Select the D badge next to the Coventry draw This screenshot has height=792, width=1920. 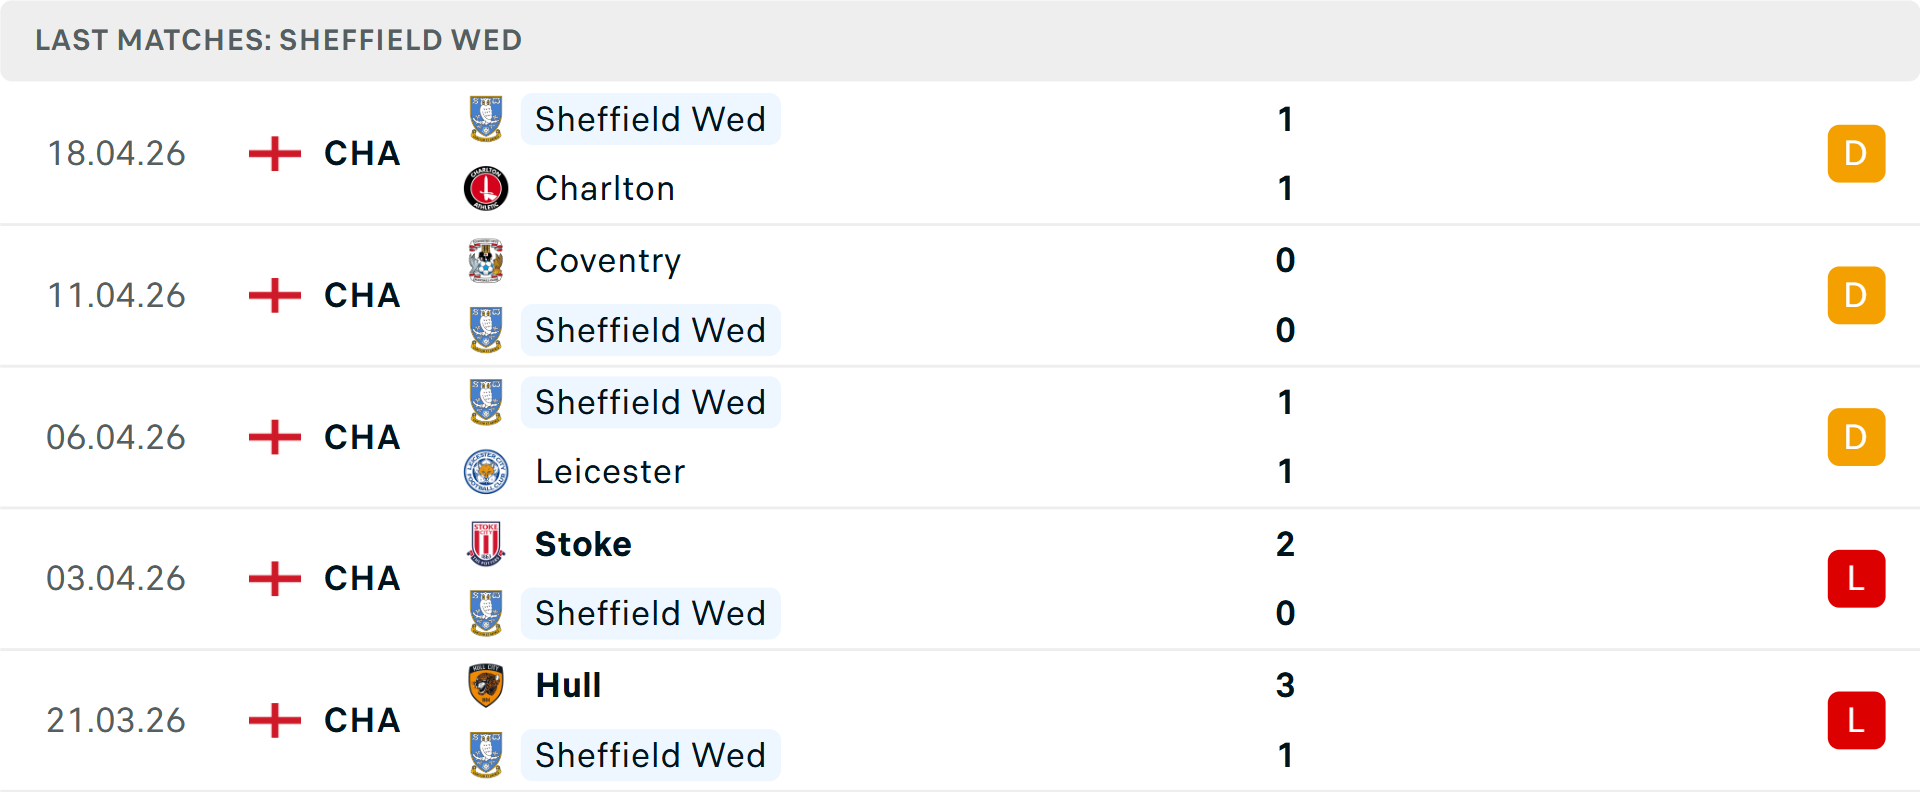[x=1856, y=295]
